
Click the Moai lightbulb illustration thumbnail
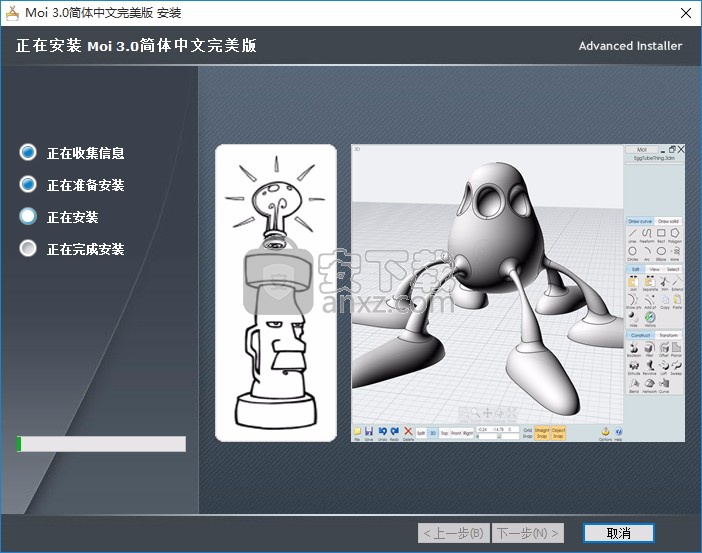tap(276, 293)
